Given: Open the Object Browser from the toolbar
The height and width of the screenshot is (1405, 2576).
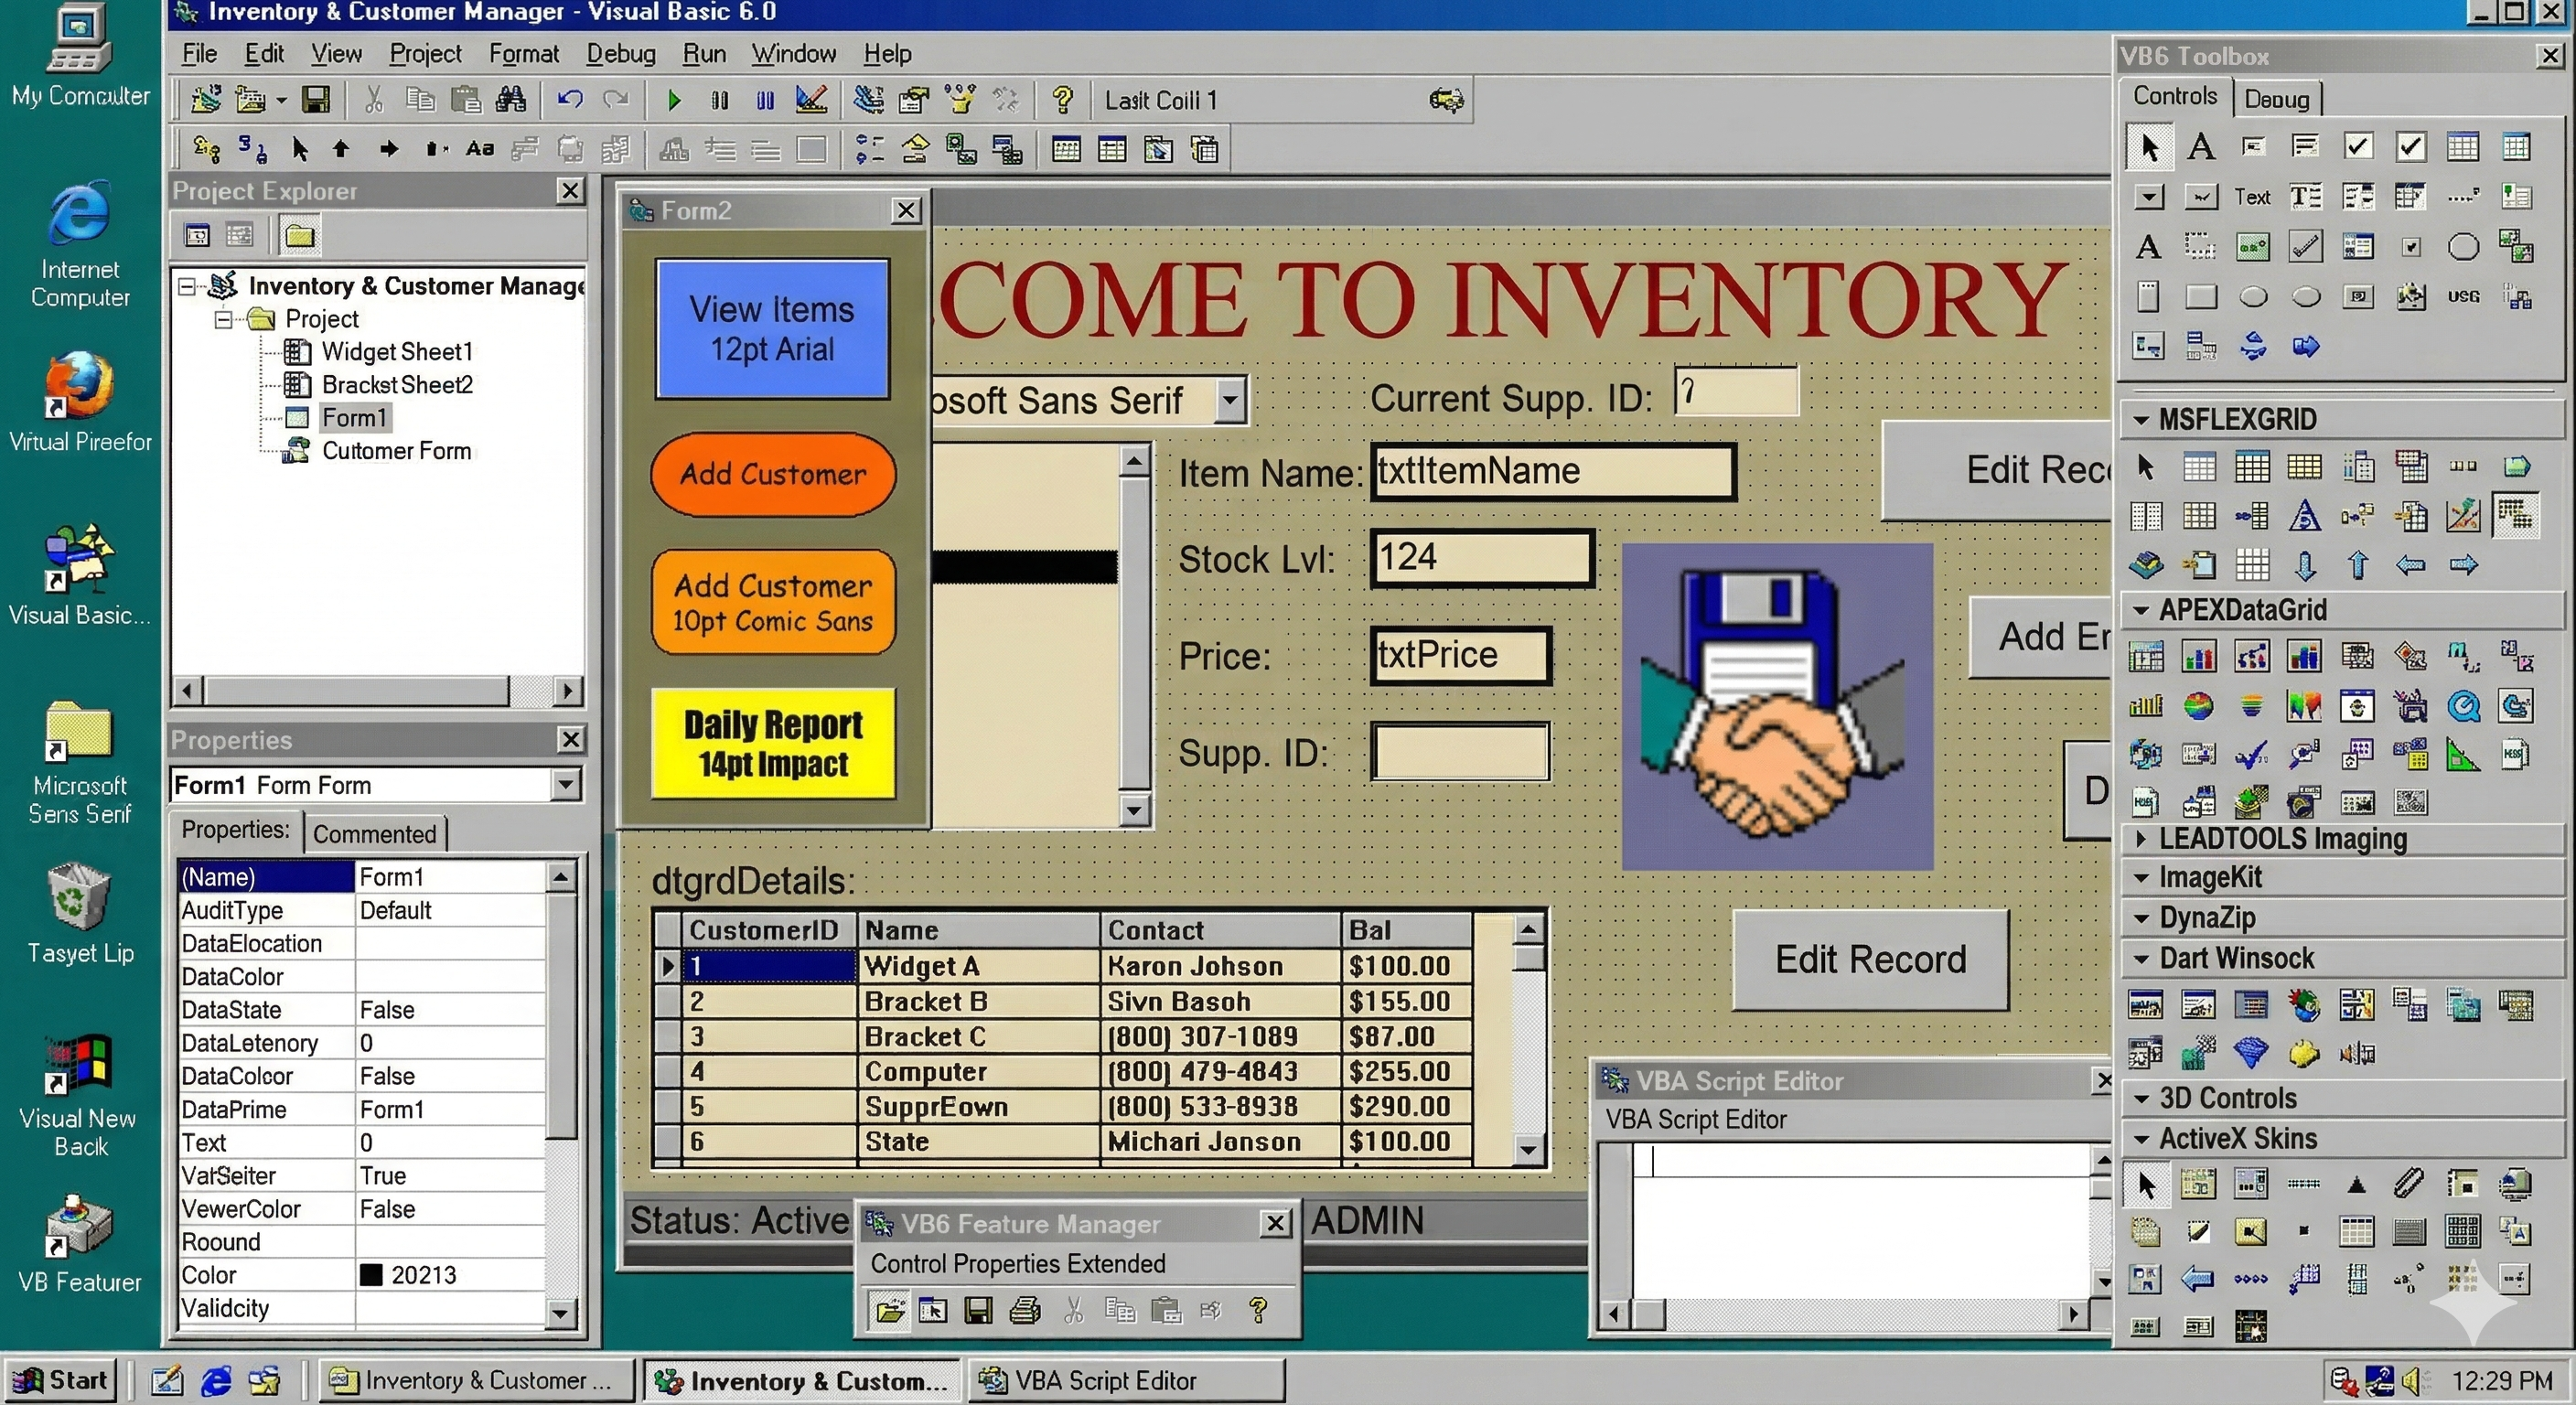Looking at the screenshot, I should 958,99.
